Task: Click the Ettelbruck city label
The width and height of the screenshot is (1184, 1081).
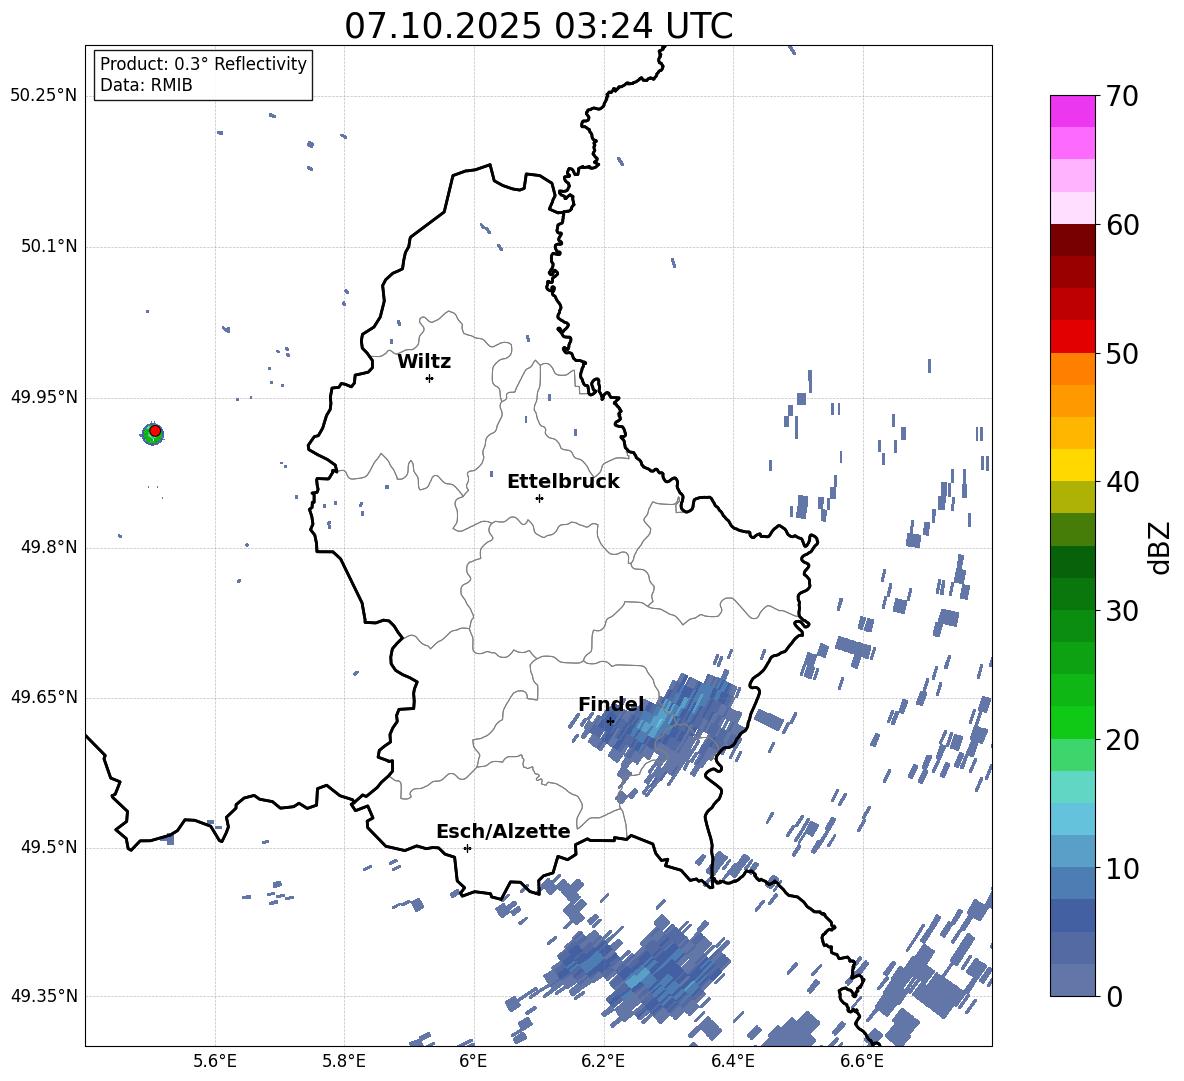Action: point(563,482)
